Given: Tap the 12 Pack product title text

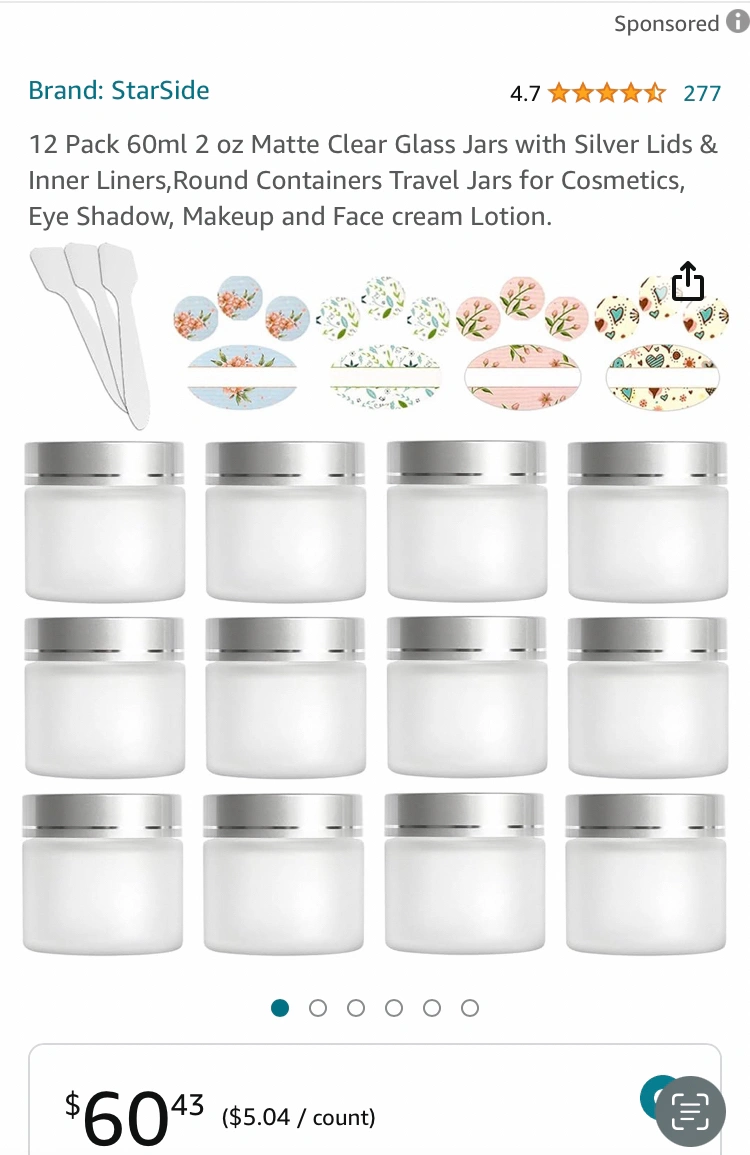Looking at the screenshot, I should (x=373, y=180).
